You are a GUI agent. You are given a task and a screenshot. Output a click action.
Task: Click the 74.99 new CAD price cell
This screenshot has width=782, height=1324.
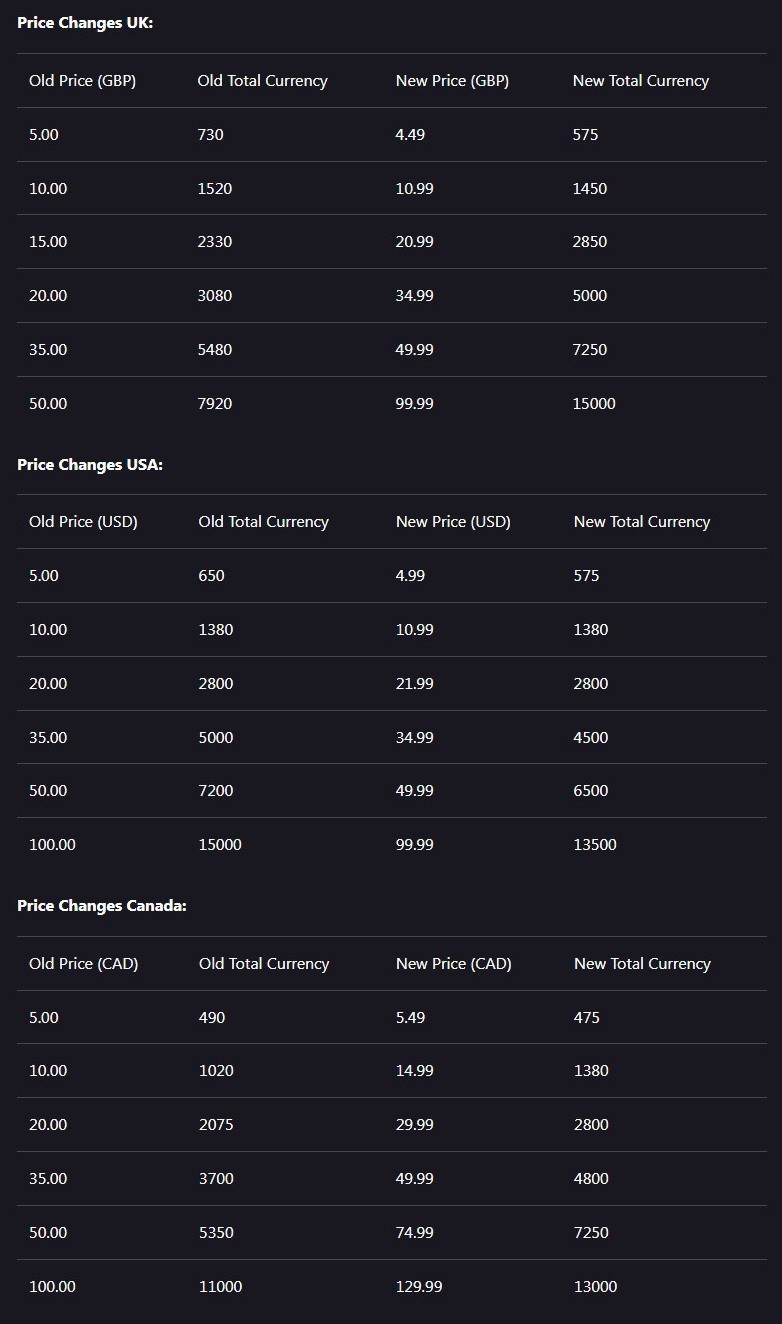pos(415,1233)
